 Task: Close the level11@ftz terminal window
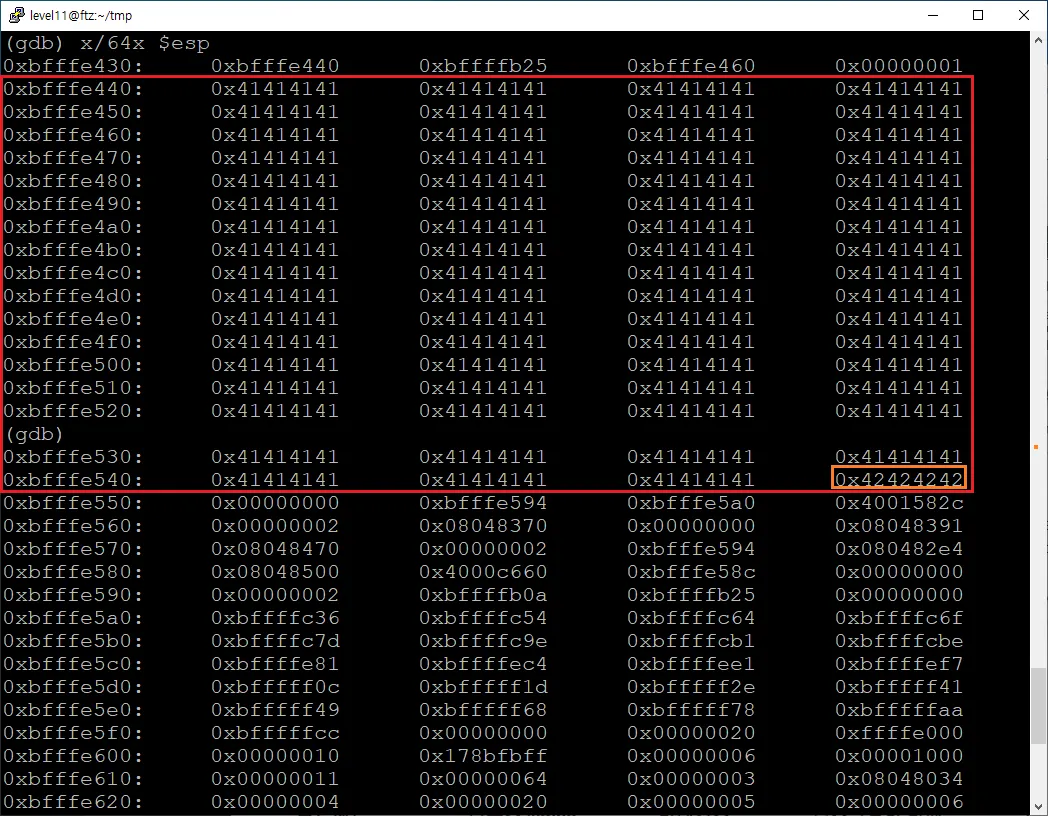[x=1023, y=15]
